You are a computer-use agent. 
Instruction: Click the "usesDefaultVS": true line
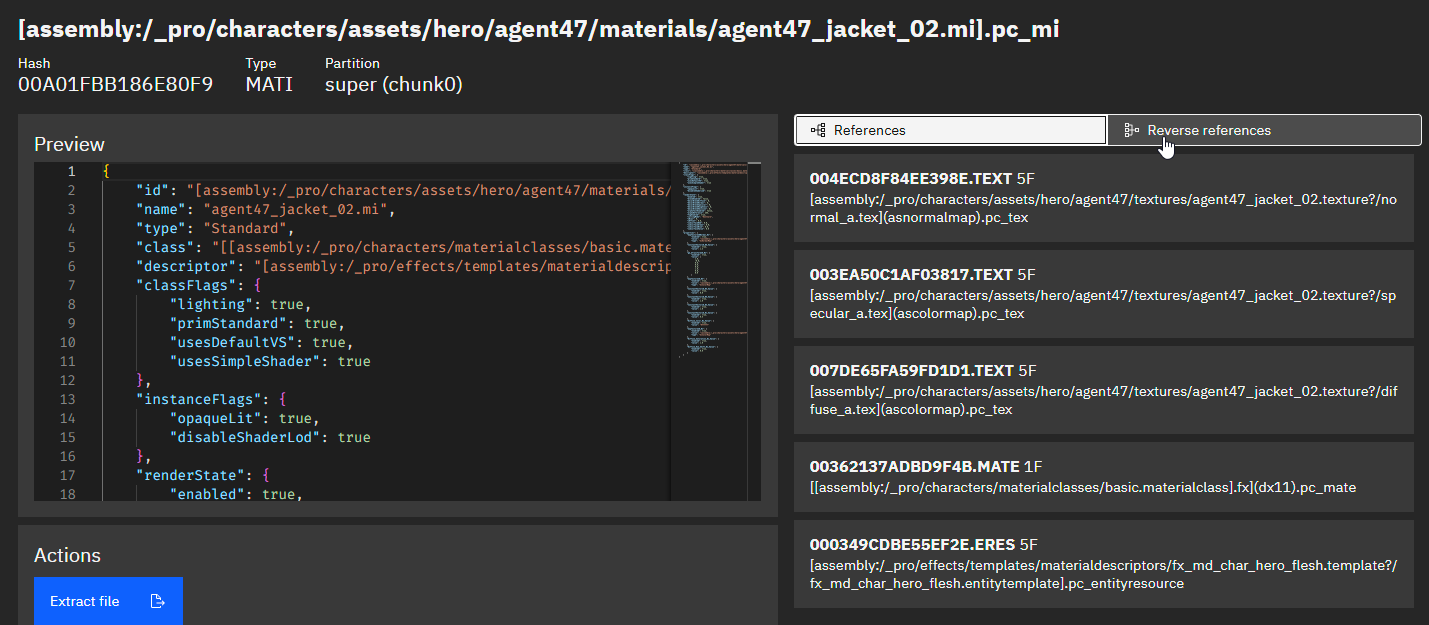point(261,342)
